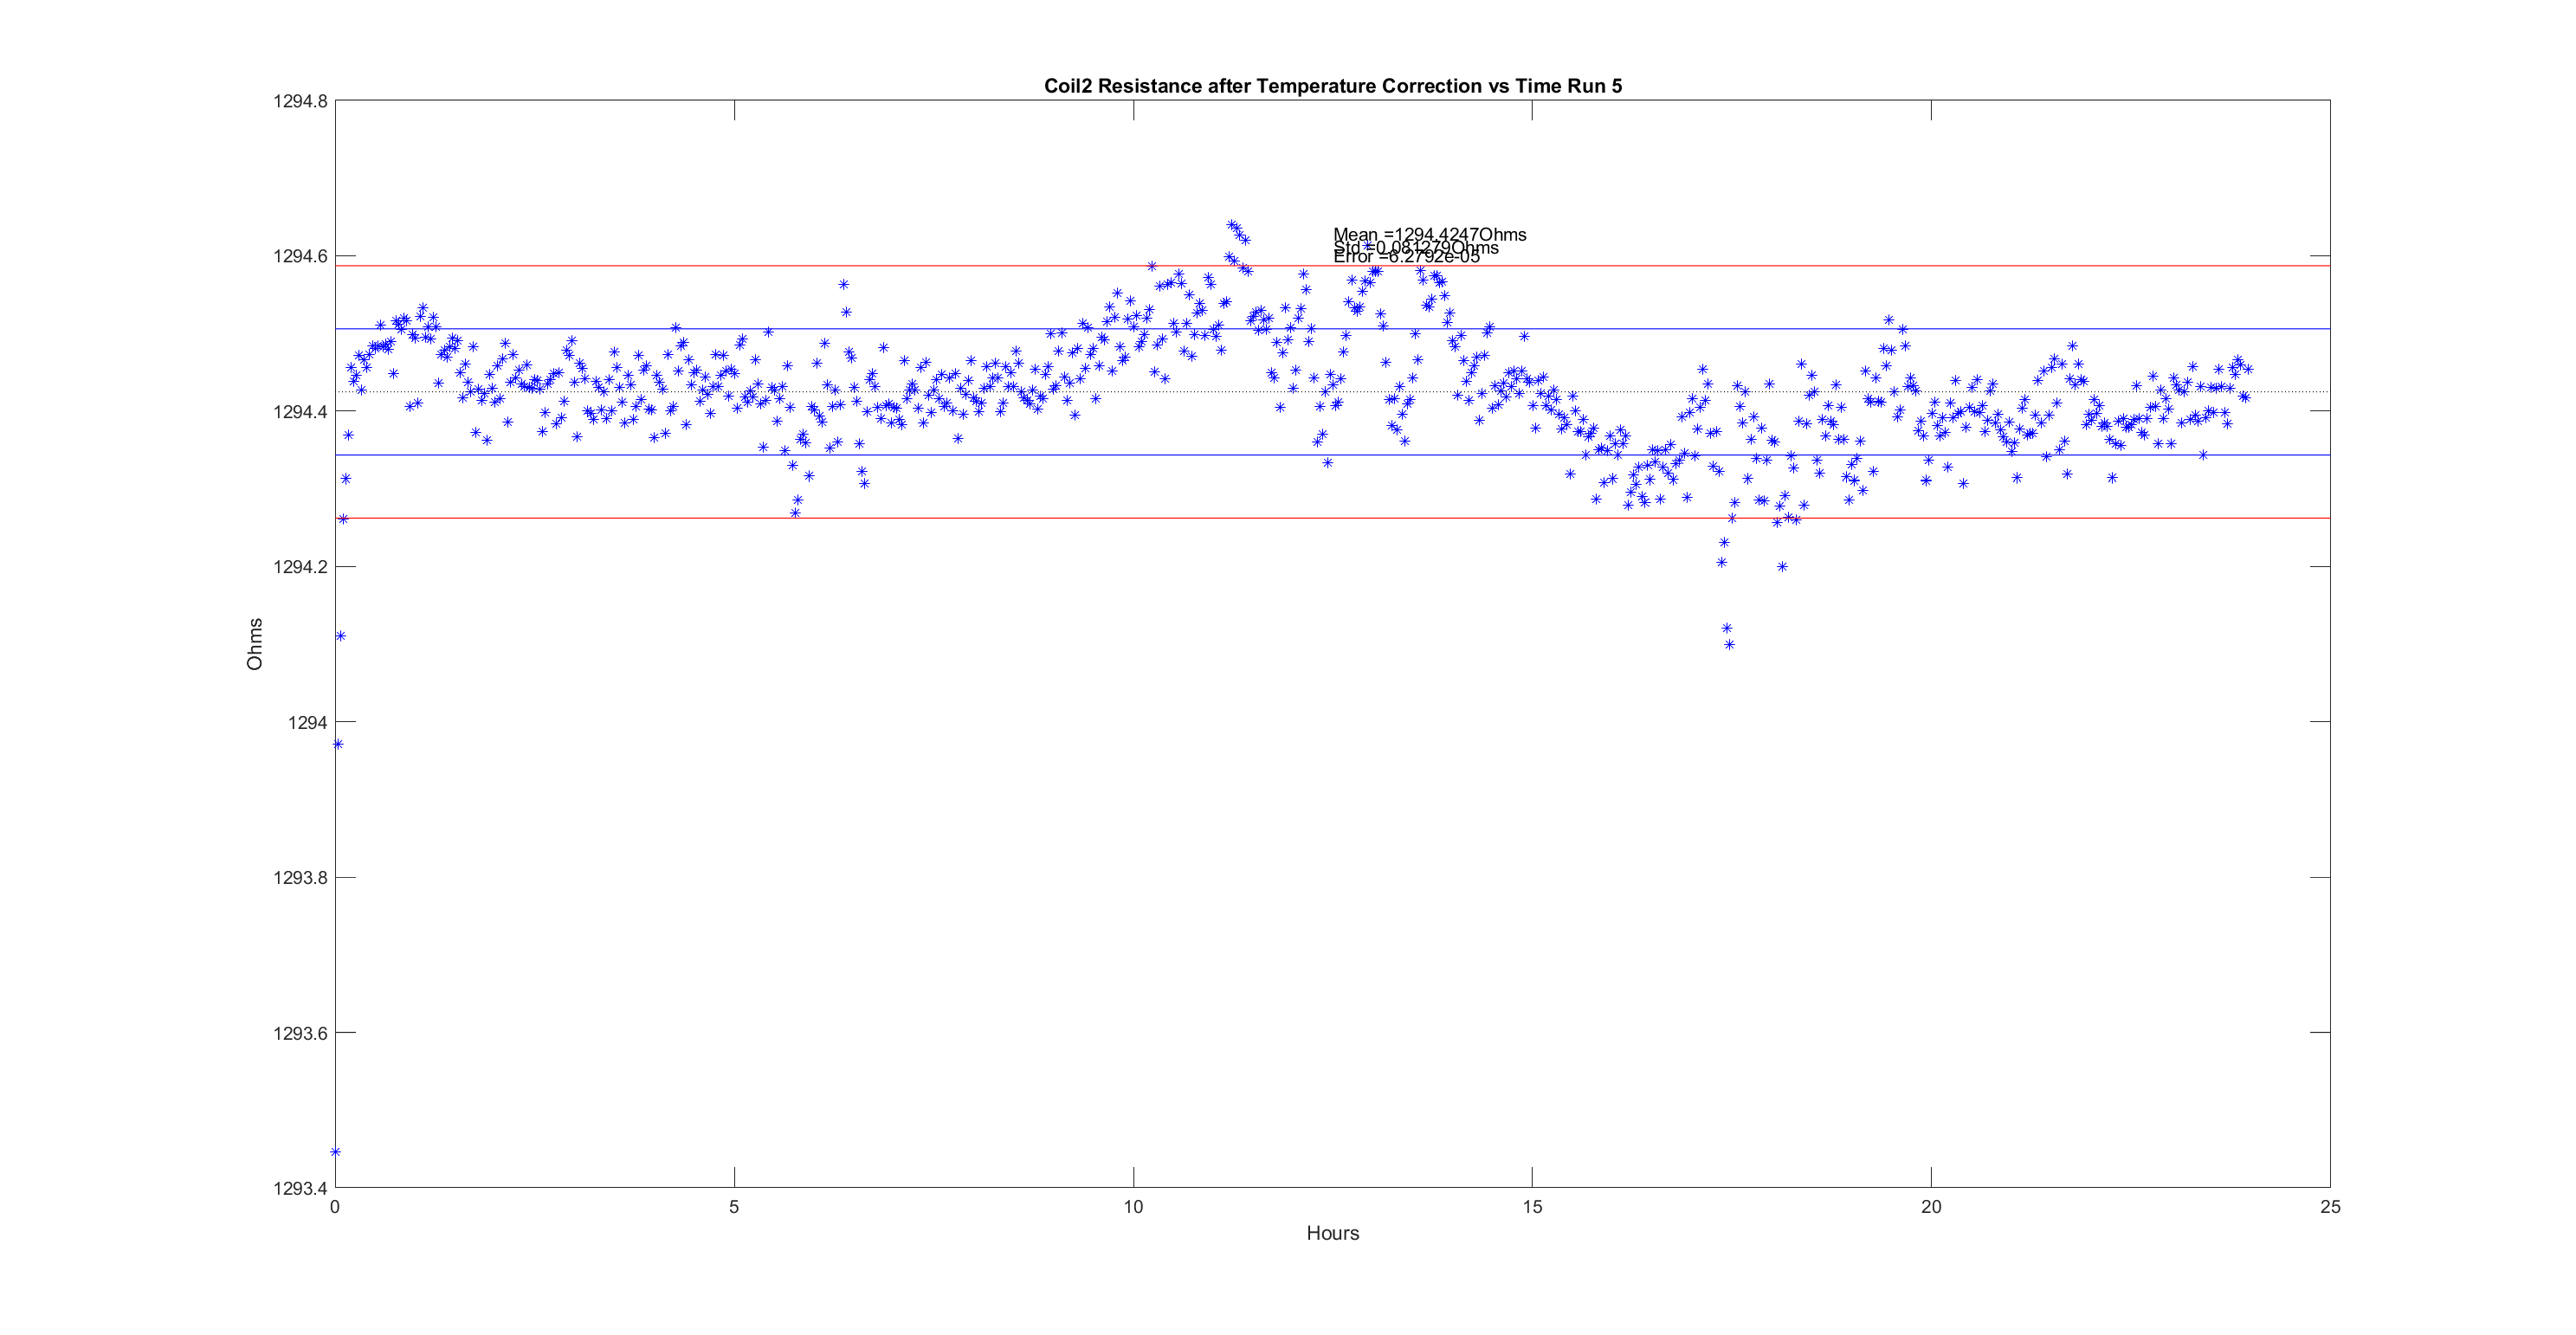Click the plot title about Coil2 Resistance
Screen dimensions: 2576x1335
tap(1332, 86)
